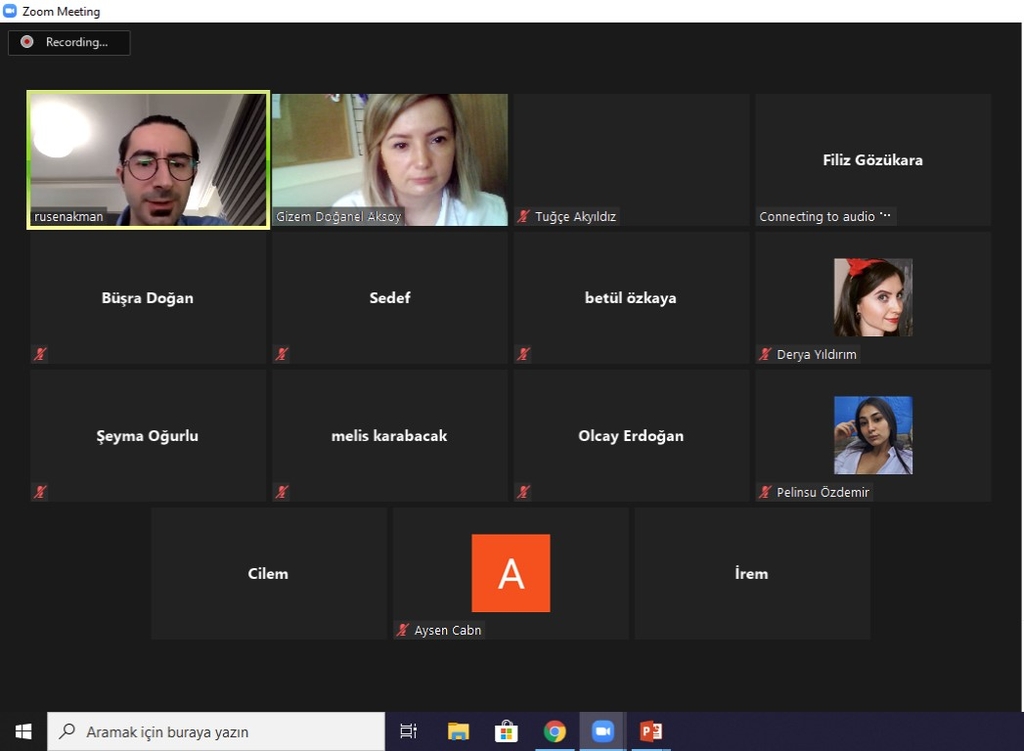1024x751 pixels.
Task: Select the Cilem participant tile
Action: 268,573
